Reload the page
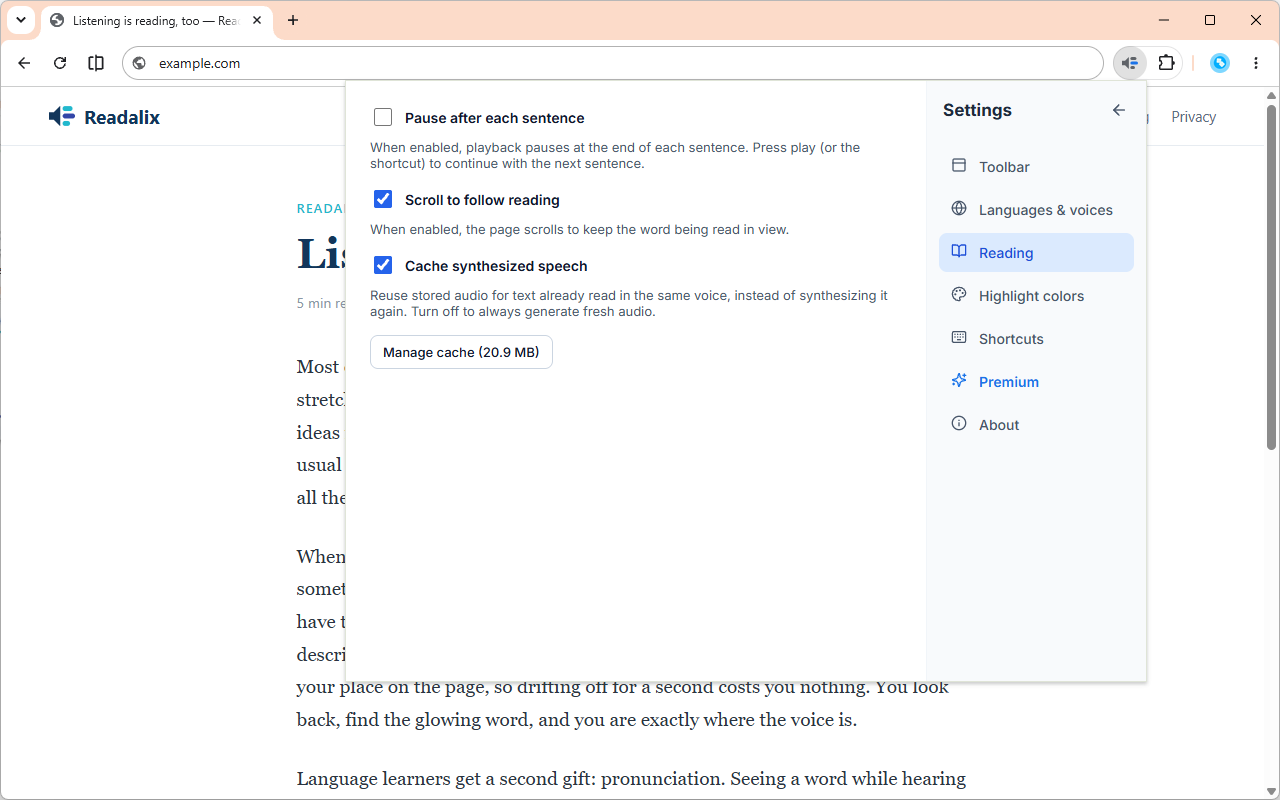This screenshot has height=800, width=1280. click(60, 63)
